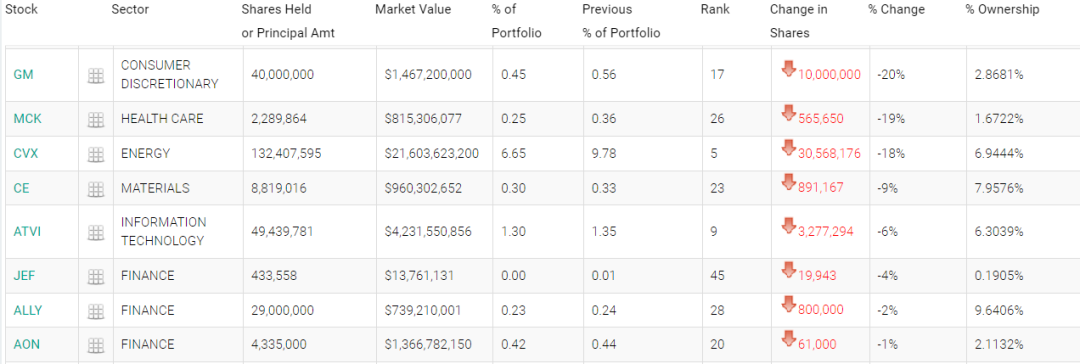Screen dimensions: 1080x364
Task: Open the grid icon beside JEF
Action: tap(96, 277)
